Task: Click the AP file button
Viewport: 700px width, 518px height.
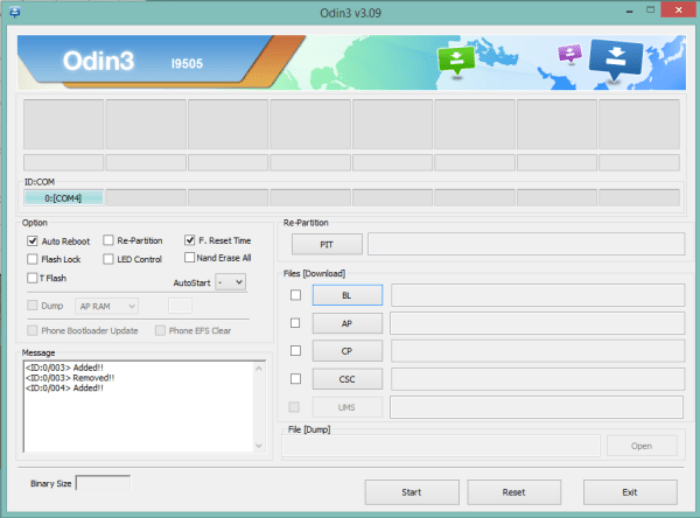Action: point(347,323)
